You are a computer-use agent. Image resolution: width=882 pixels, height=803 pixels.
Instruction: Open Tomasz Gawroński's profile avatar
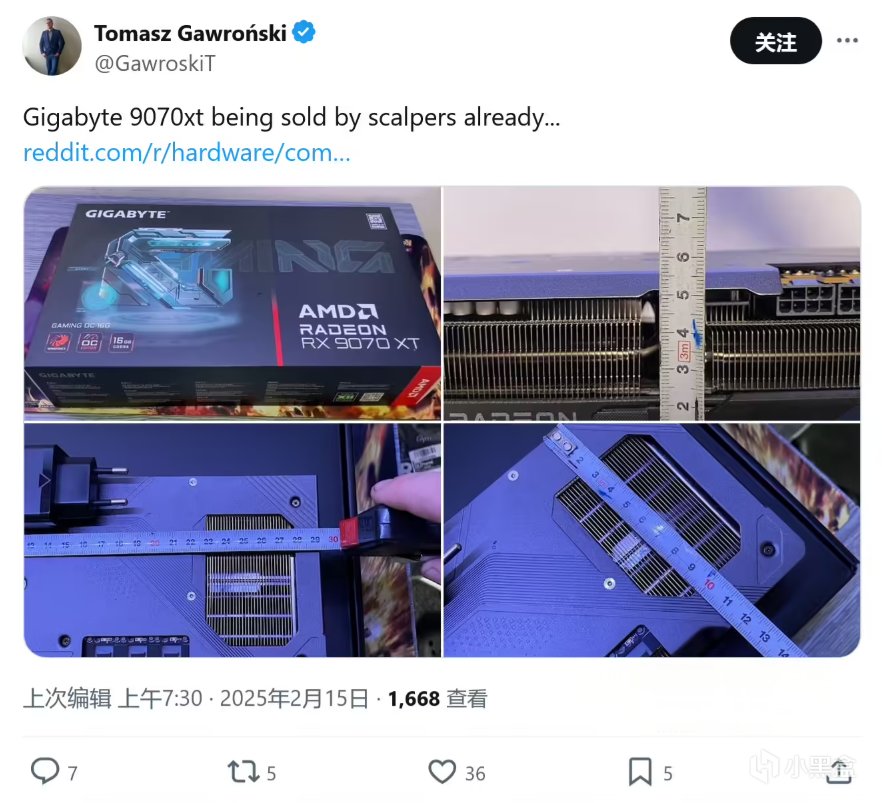pos(52,46)
